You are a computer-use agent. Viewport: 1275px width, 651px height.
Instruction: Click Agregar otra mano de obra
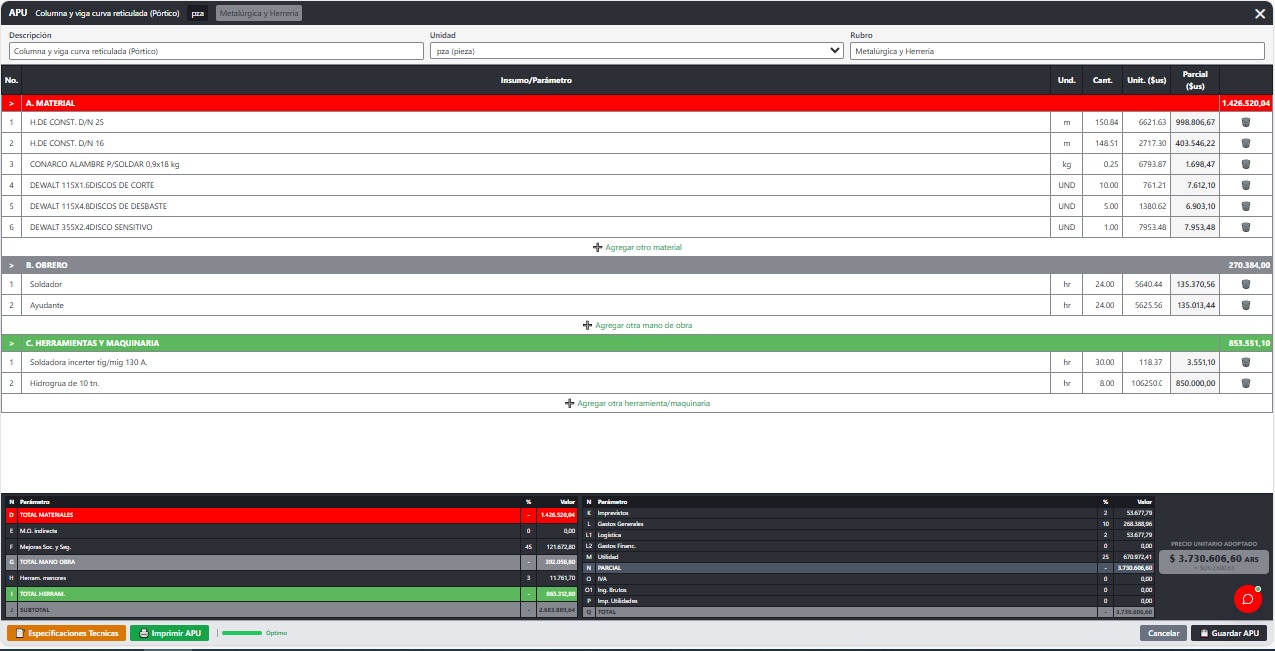pos(637,325)
